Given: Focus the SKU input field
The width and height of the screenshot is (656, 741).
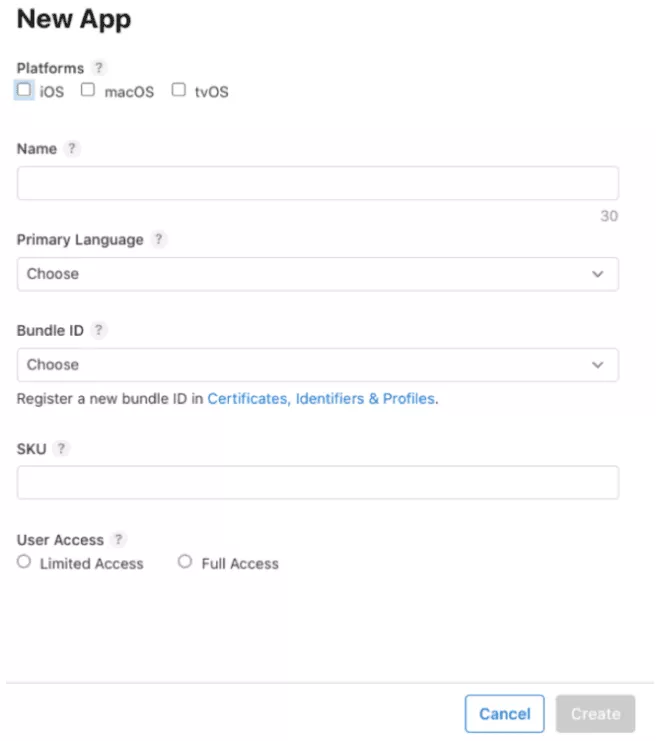Looking at the screenshot, I should [317, 482].
